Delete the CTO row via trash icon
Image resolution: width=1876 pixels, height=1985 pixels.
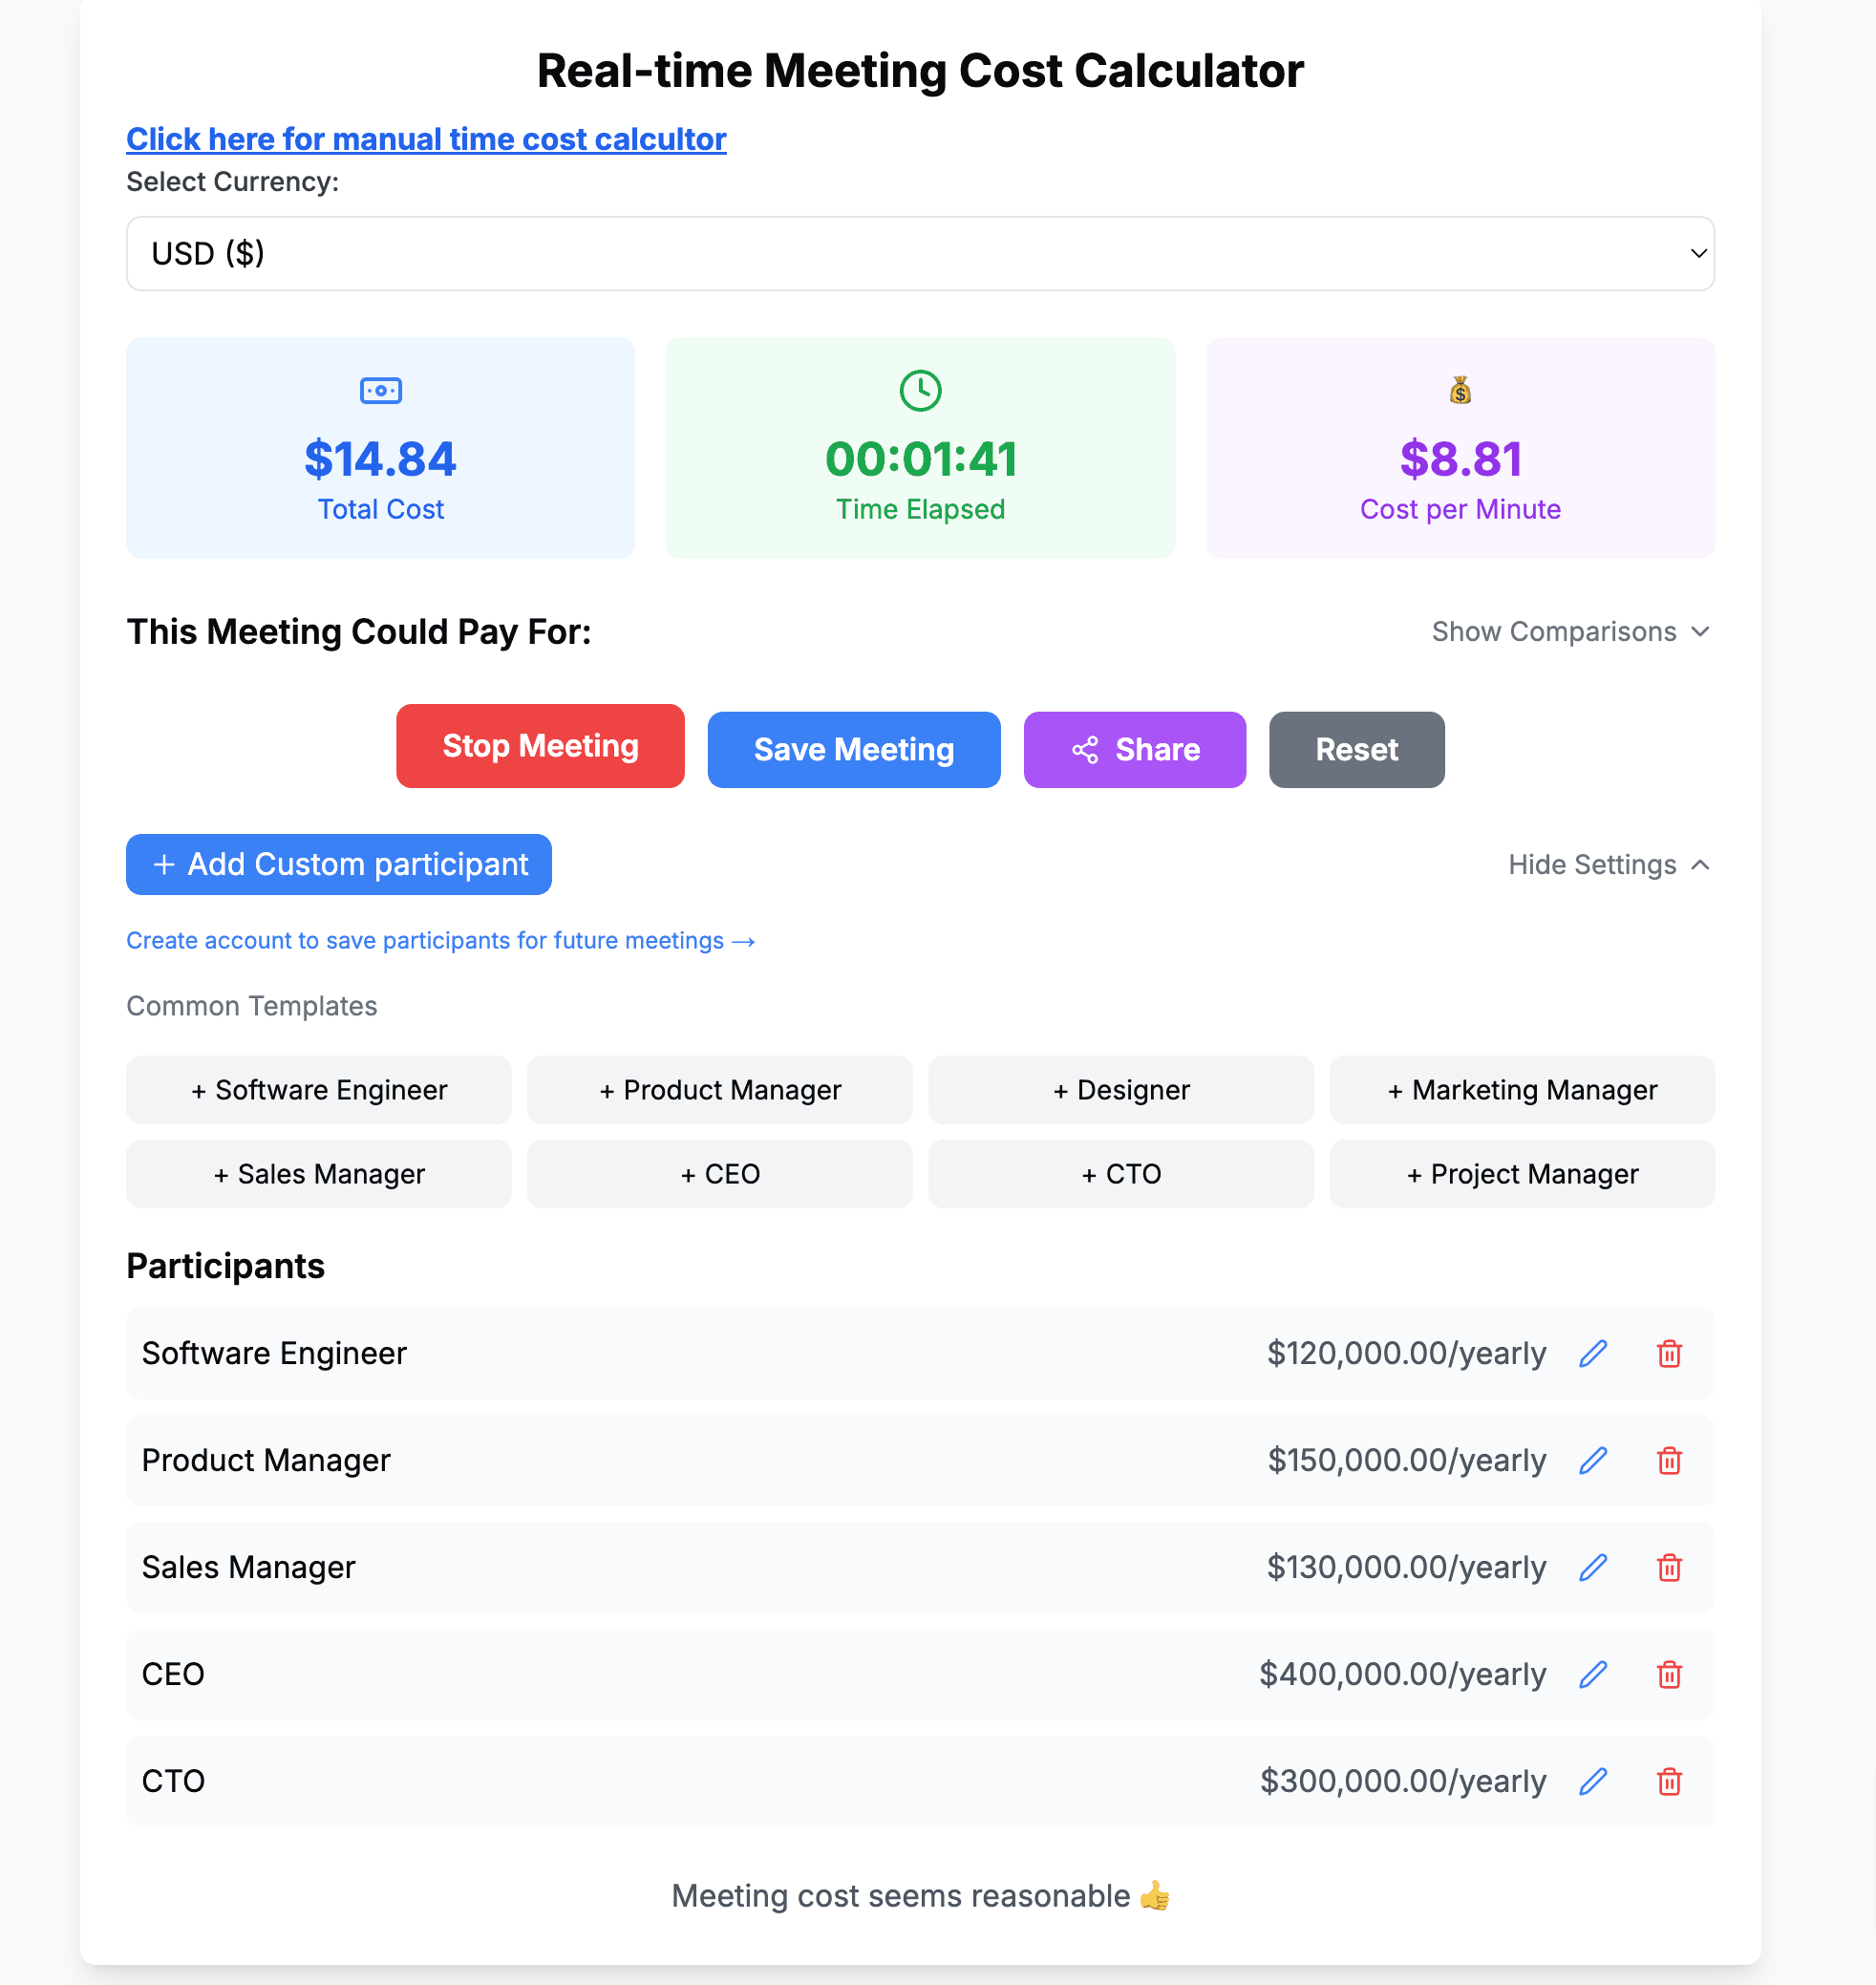coord(1670,1781)
